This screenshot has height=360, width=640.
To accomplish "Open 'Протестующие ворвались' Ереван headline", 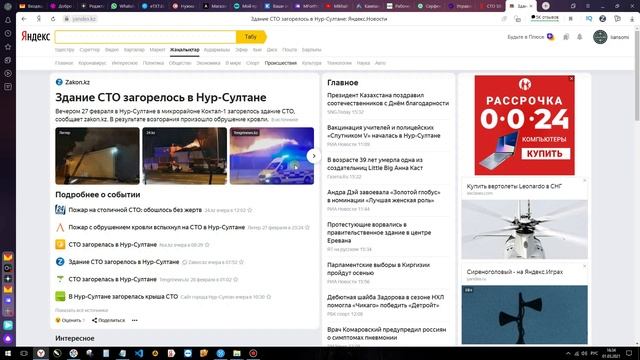I will pos(379,232).
